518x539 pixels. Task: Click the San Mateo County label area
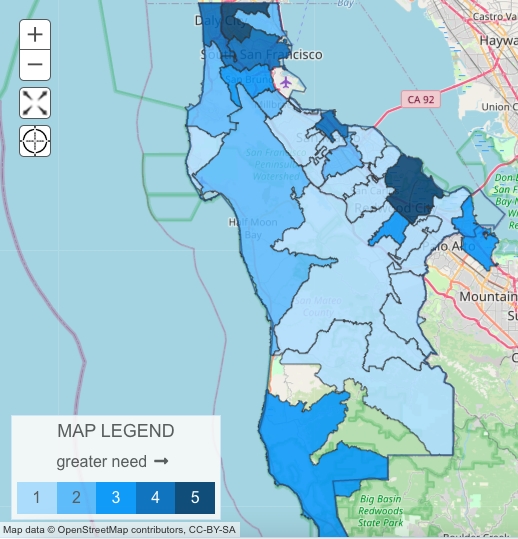click(318, 307)
